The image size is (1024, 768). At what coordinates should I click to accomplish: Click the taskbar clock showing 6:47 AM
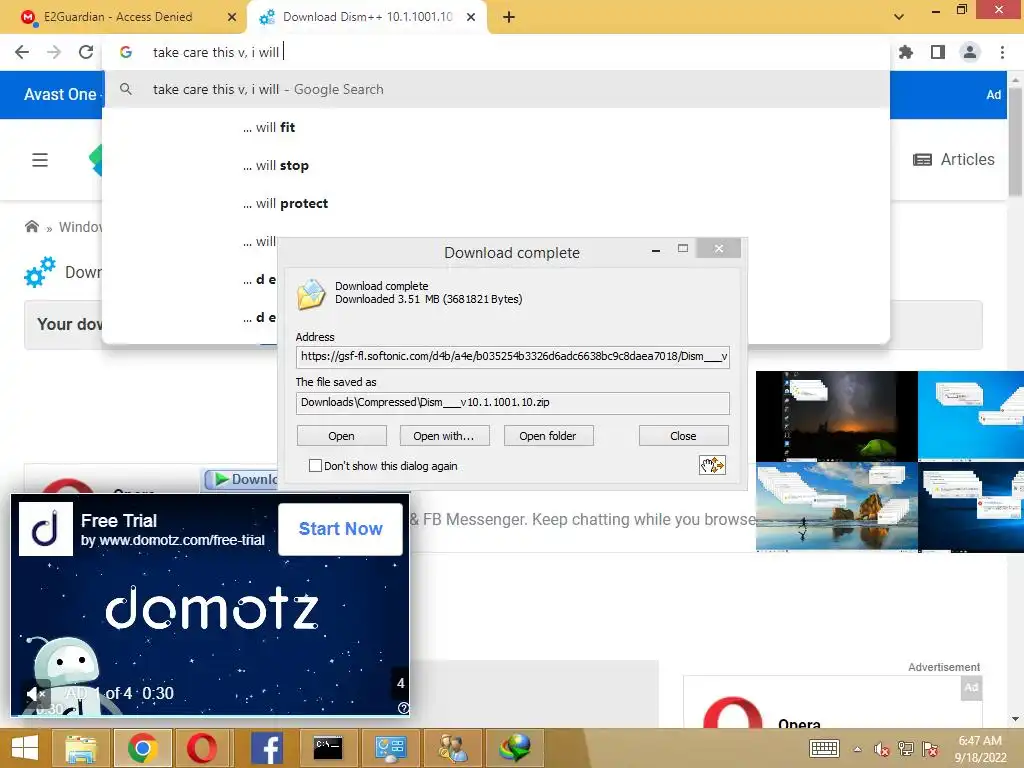(x=980, y=749)
